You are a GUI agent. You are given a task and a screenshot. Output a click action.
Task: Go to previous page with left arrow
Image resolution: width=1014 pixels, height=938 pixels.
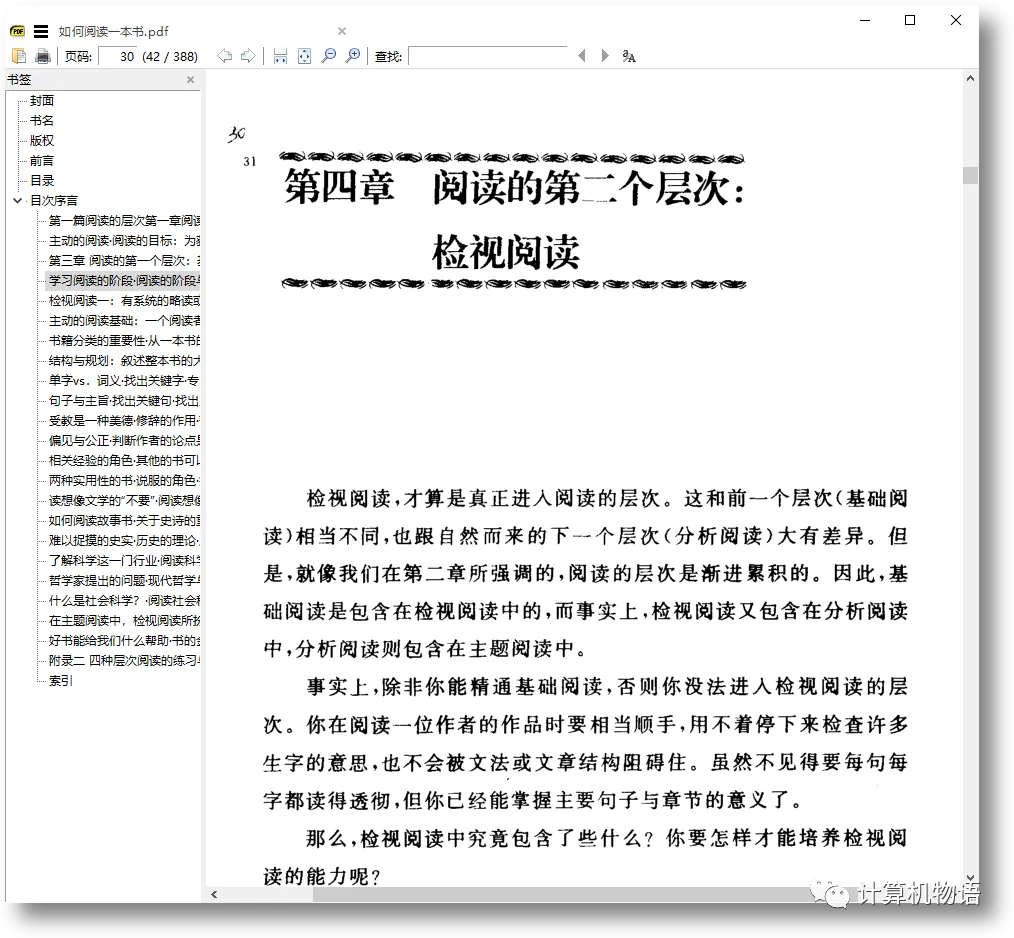[224, 56]
